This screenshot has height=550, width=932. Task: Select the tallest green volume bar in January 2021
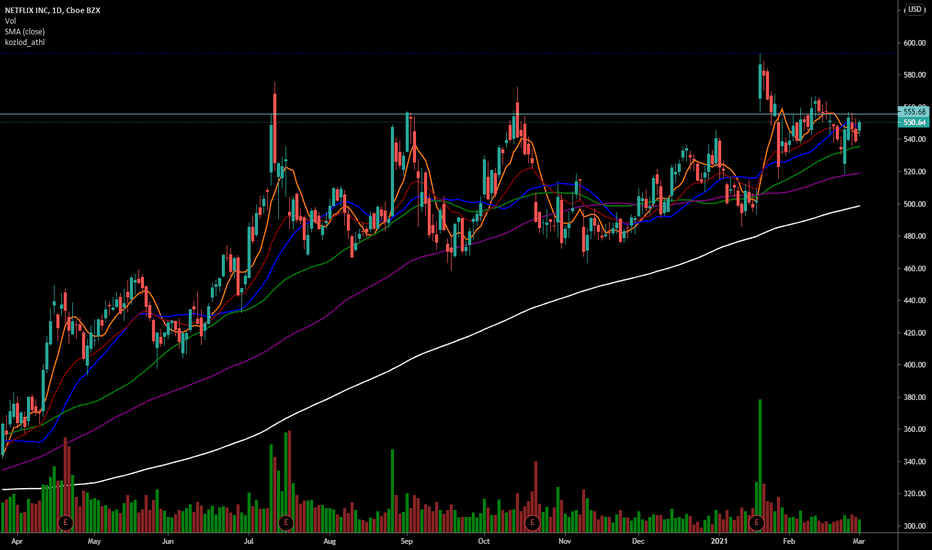[760, 466]
